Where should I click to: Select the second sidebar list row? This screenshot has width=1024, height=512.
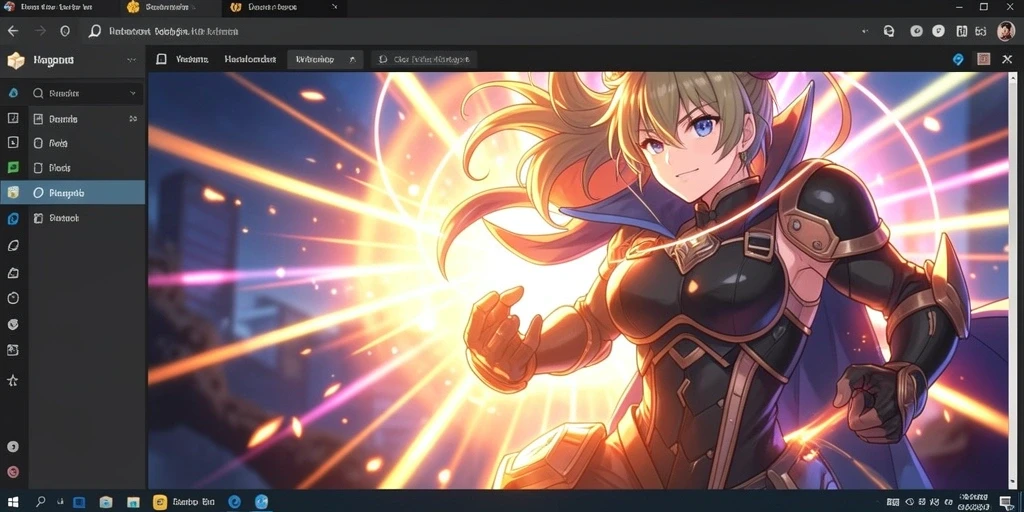point(86,143)
